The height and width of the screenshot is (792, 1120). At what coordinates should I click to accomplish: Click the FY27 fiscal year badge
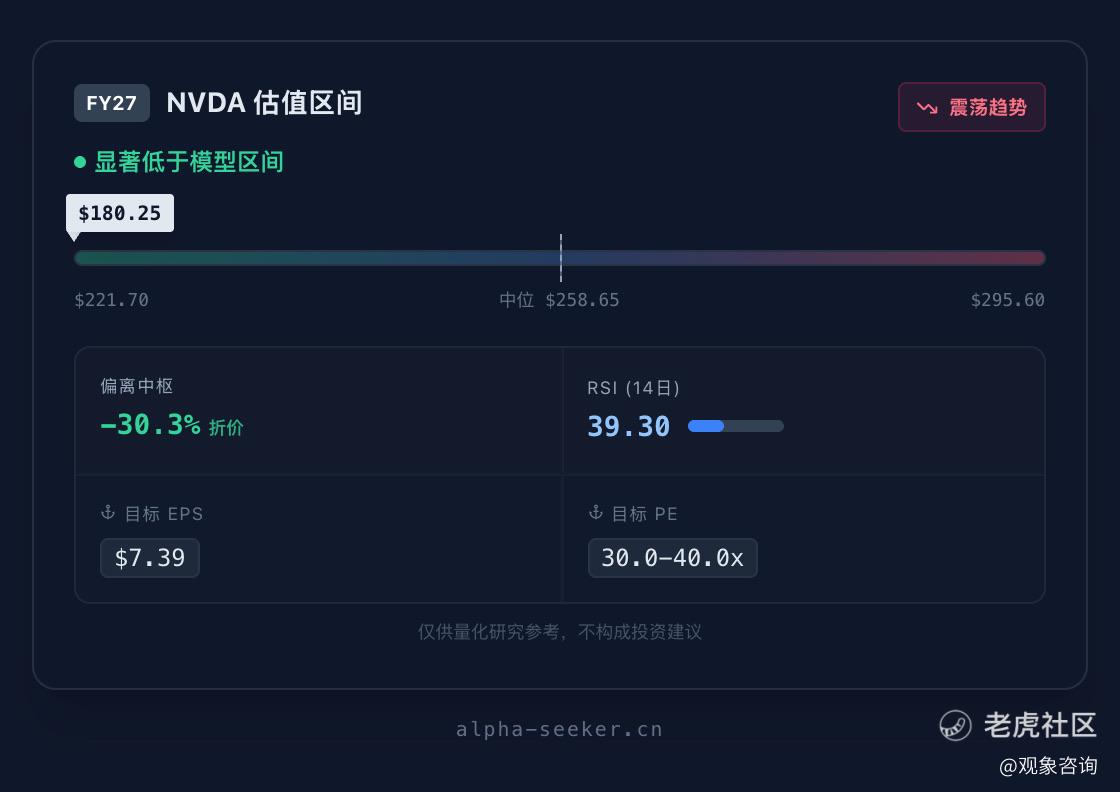[x=111, y=103]
